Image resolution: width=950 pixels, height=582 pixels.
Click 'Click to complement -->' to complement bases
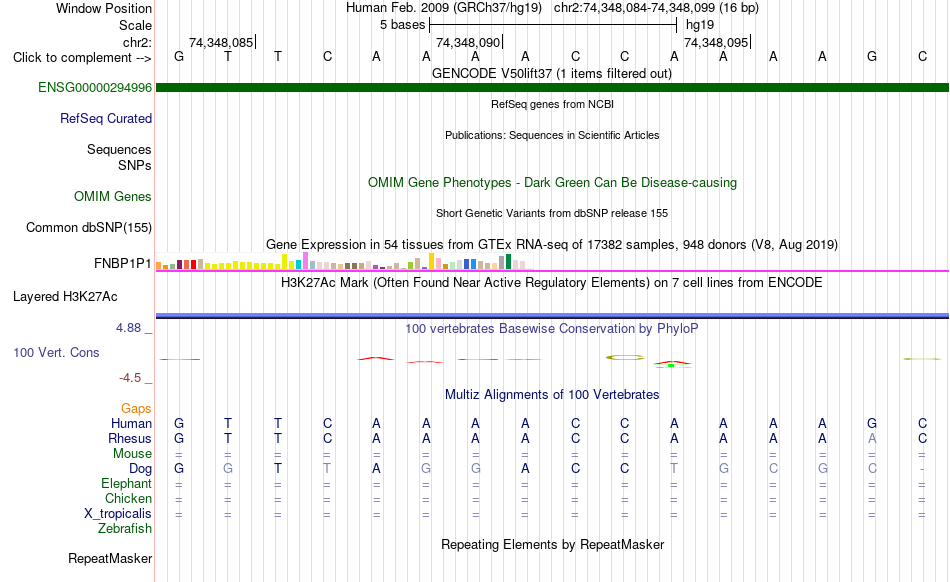82,58
